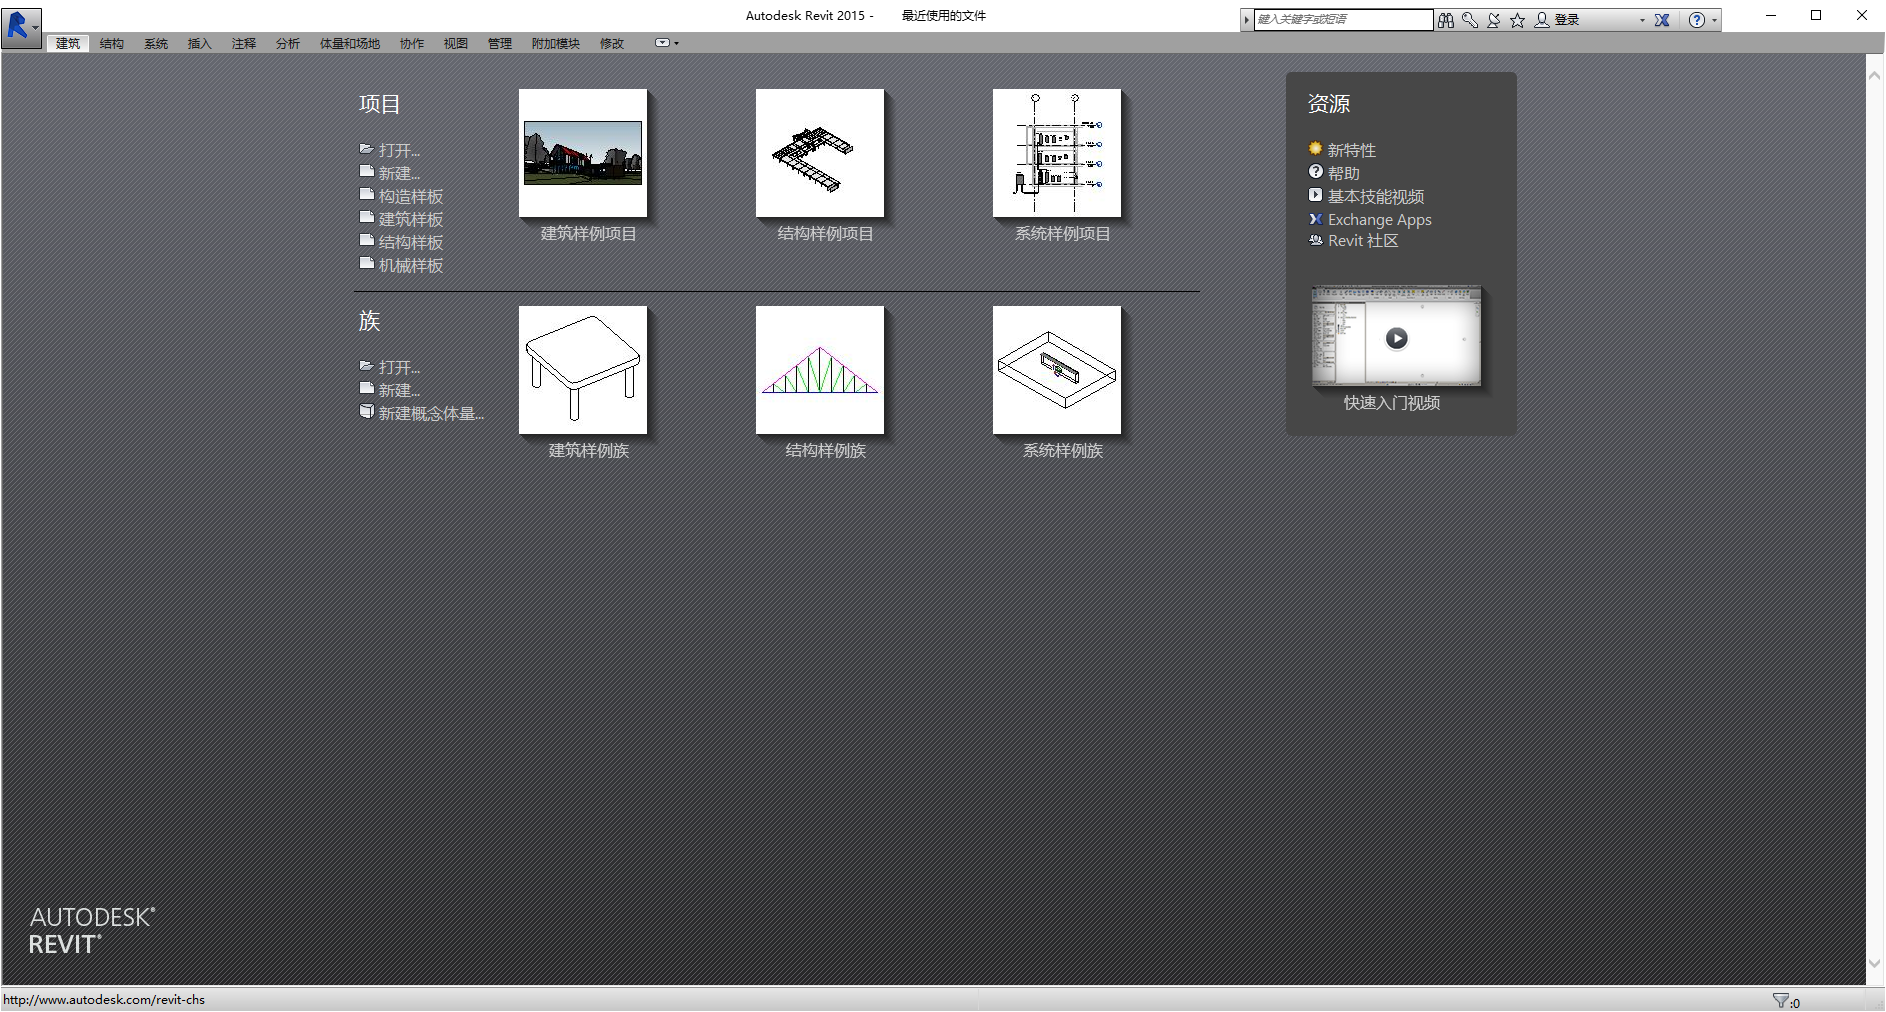Click the filter icon in status bar
Screen dimensions: 1886x1012
point(1781,998)
